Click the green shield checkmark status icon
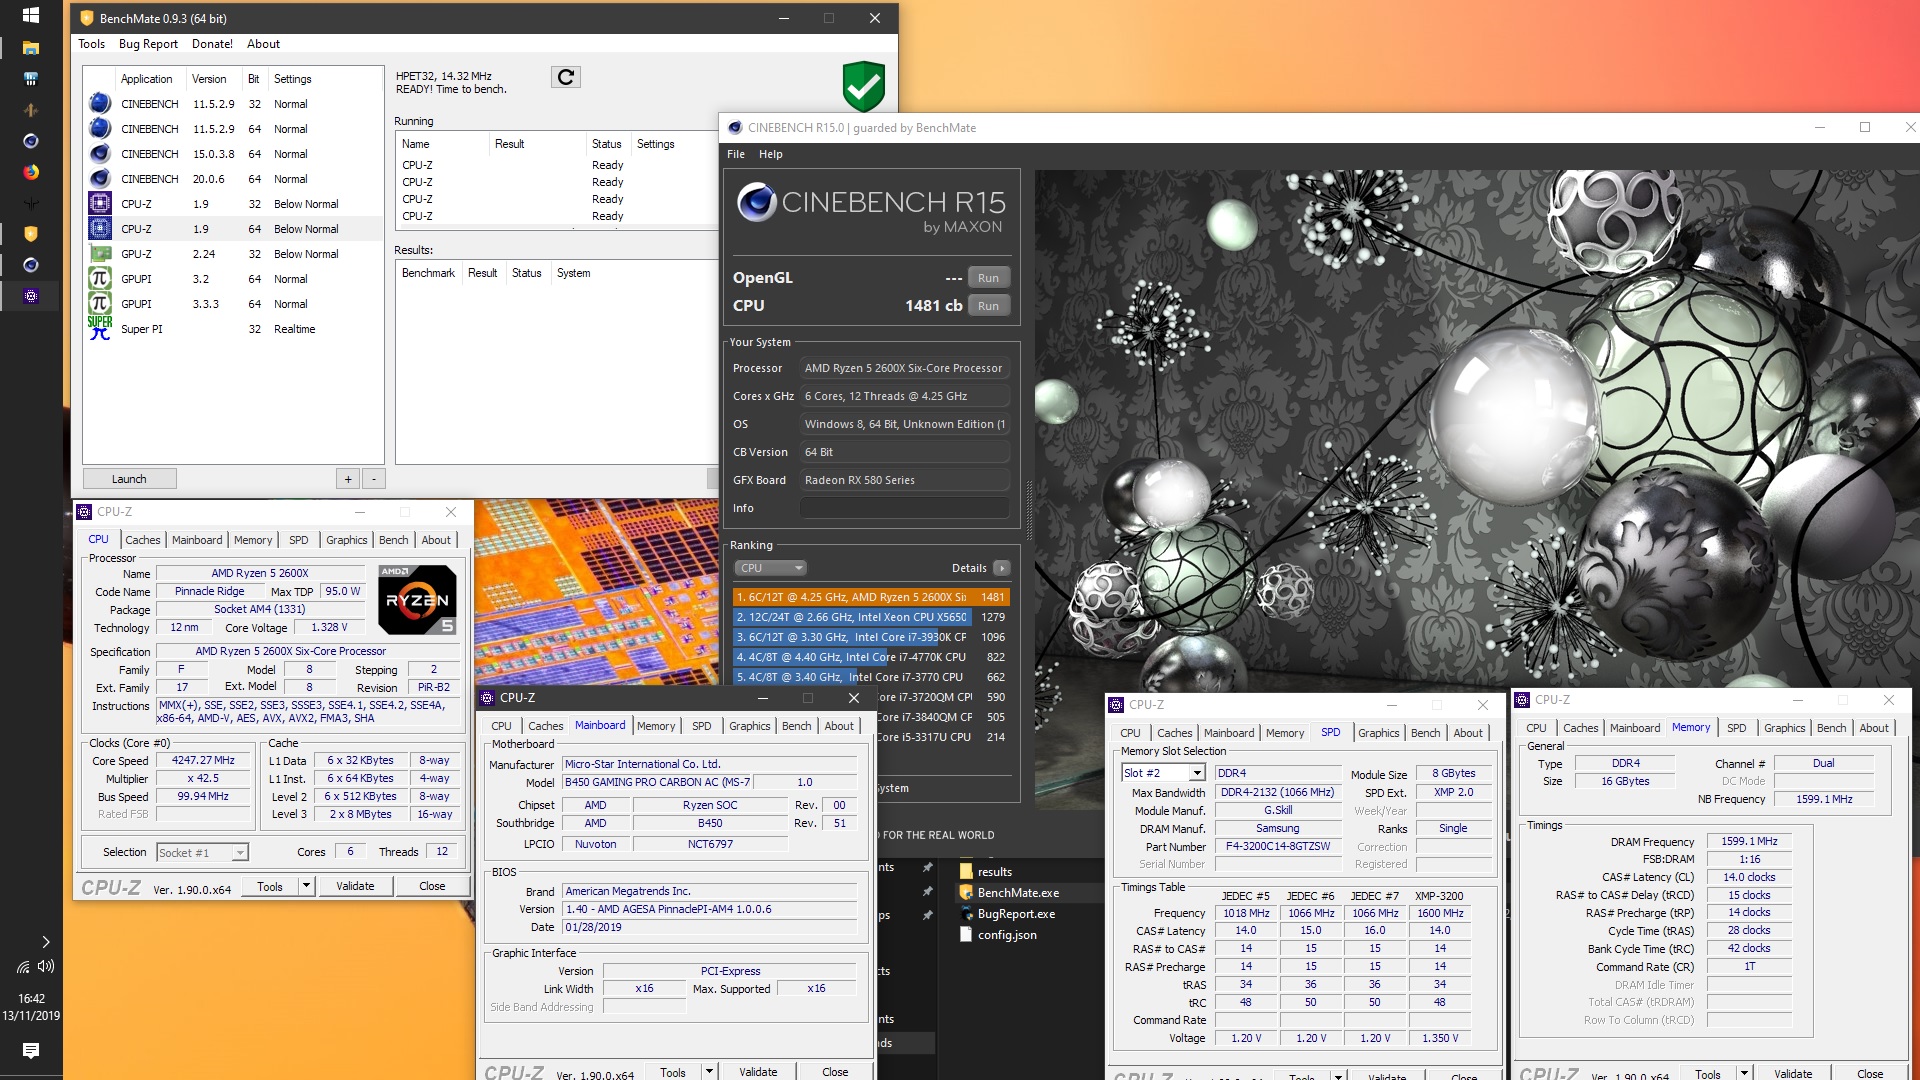Screen dimensions: 1920x1080 (x=863, y=86)
